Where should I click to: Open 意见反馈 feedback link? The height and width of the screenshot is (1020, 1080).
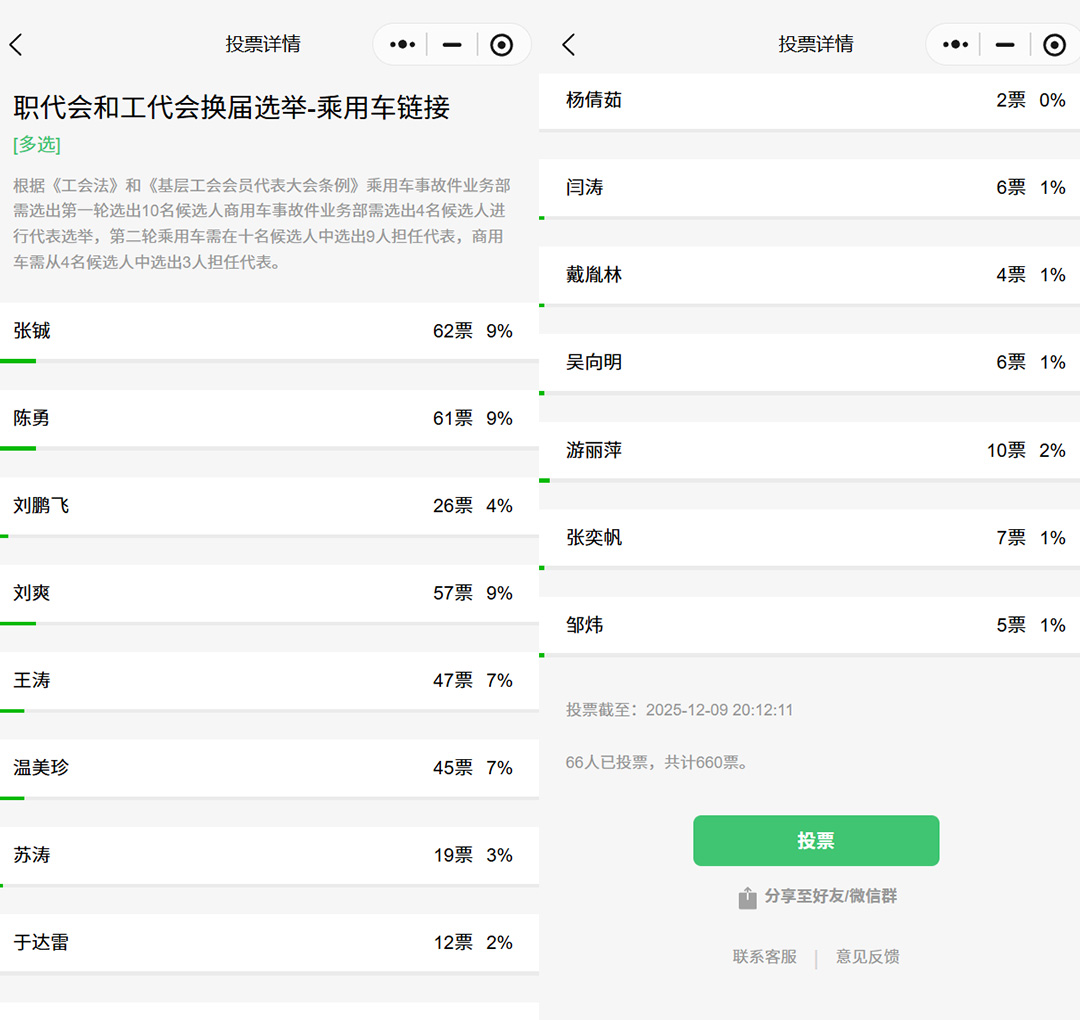tap(867, 957)
